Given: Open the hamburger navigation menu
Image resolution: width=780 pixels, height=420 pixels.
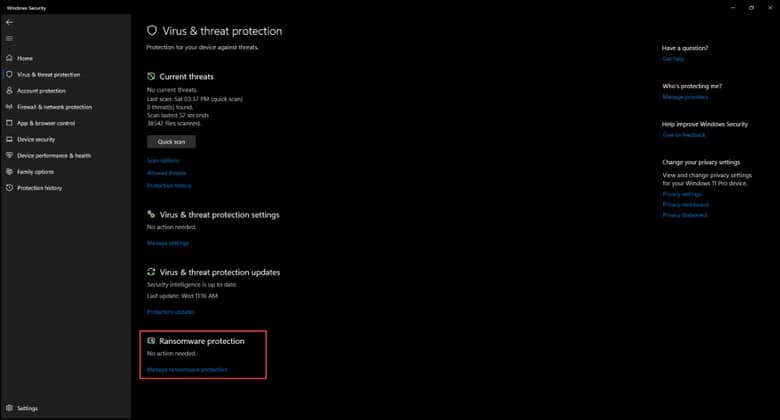Looking at the screenshot, I should pos(9,38).
